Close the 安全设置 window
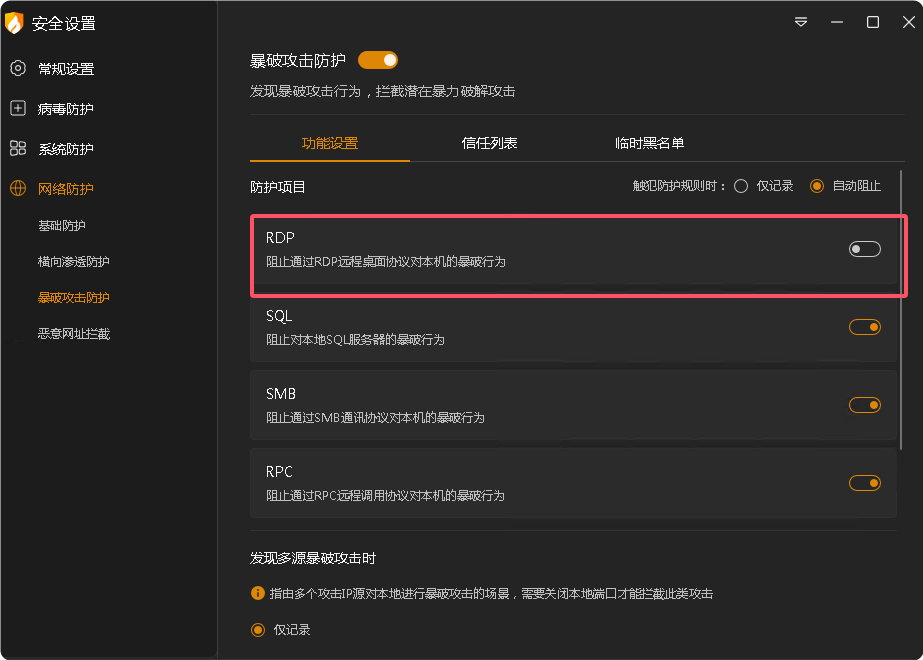This screenshot has width=923, height=660. [908, 22]
